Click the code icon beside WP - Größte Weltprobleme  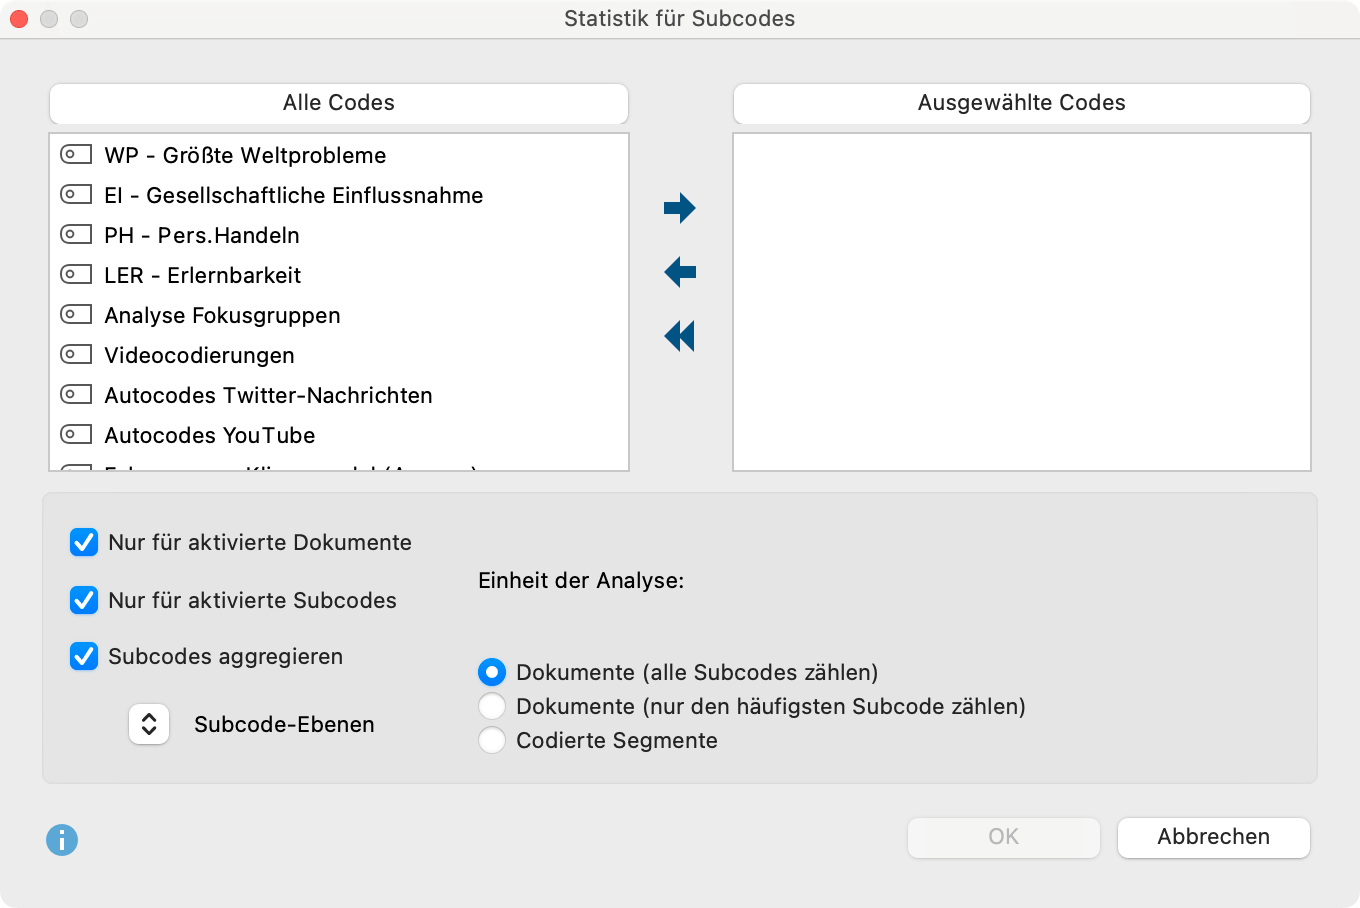pyautogui.click(x=76, y=154)
